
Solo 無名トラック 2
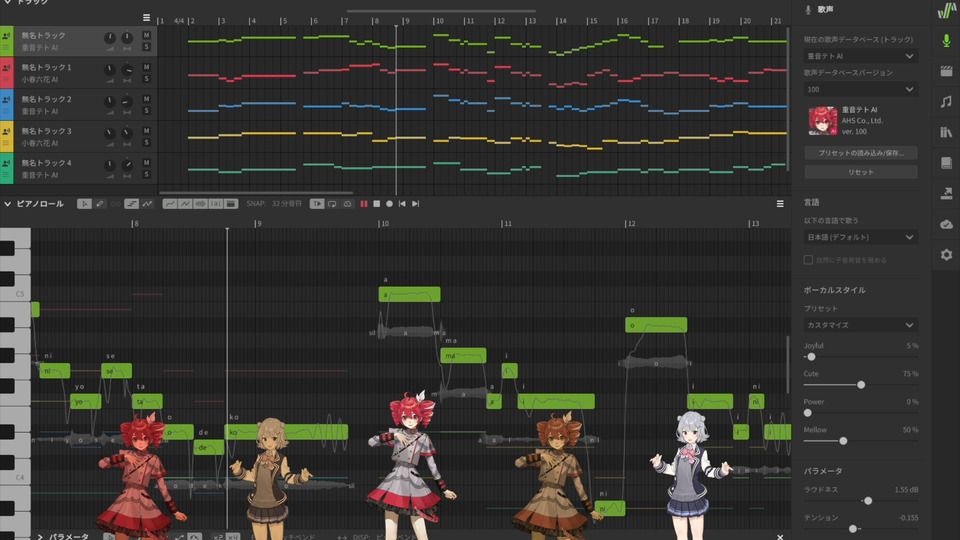pos(146,111)
